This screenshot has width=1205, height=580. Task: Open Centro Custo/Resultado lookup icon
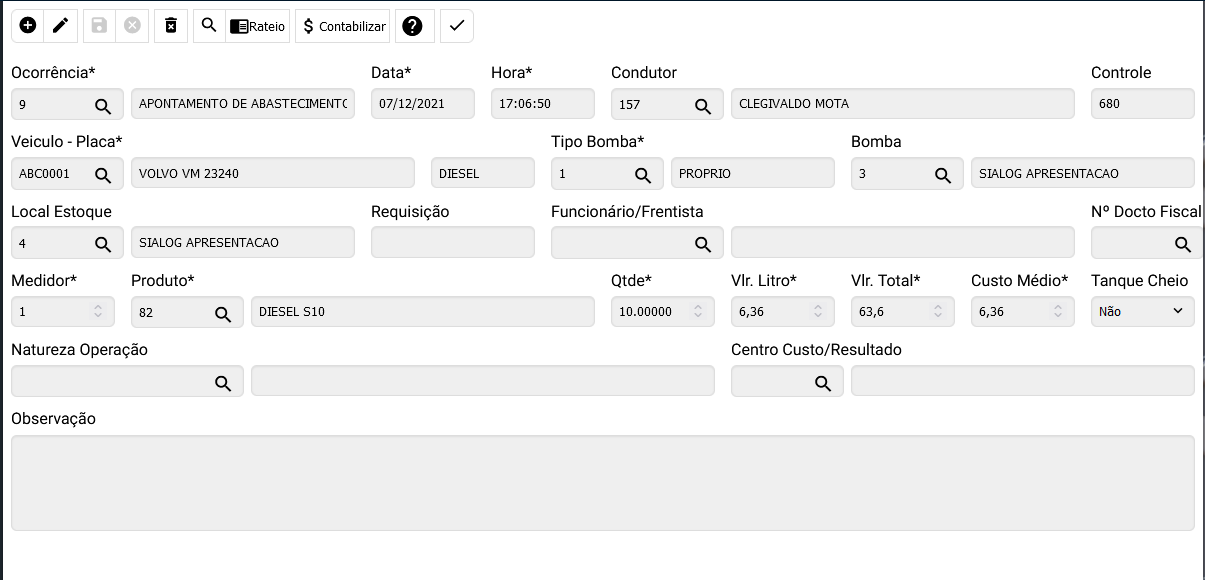(823, 382)
